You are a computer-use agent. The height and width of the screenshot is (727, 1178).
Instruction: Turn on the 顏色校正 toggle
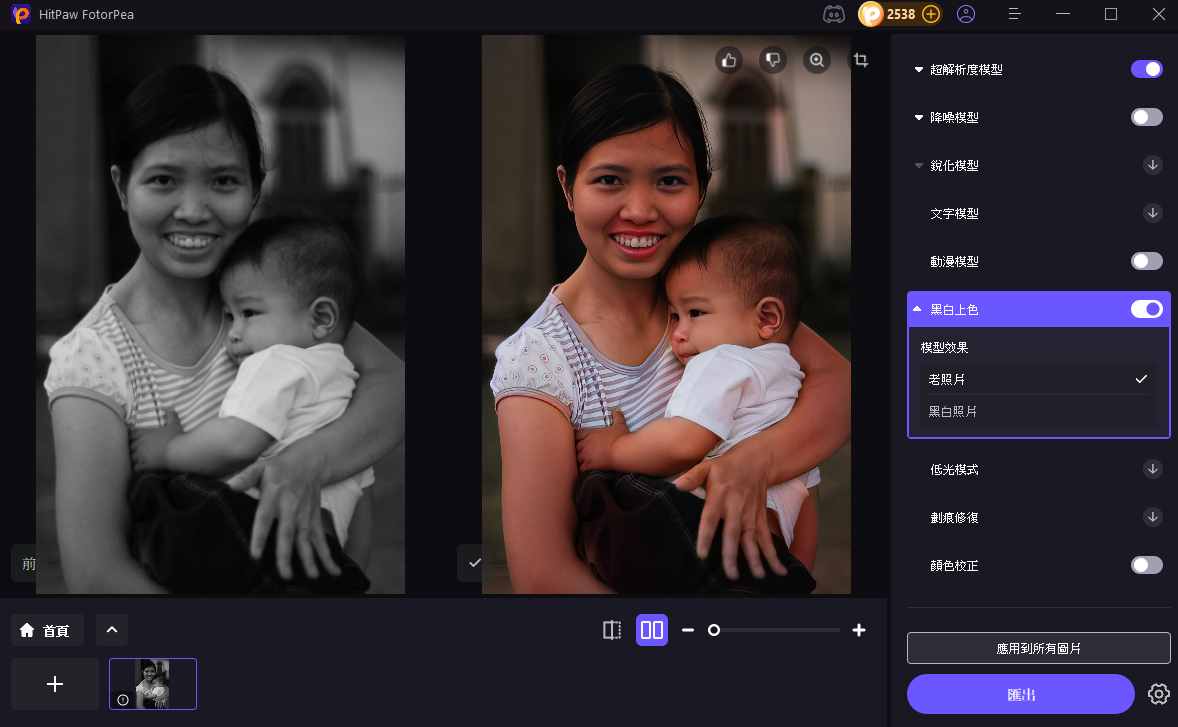point(1146,565)
